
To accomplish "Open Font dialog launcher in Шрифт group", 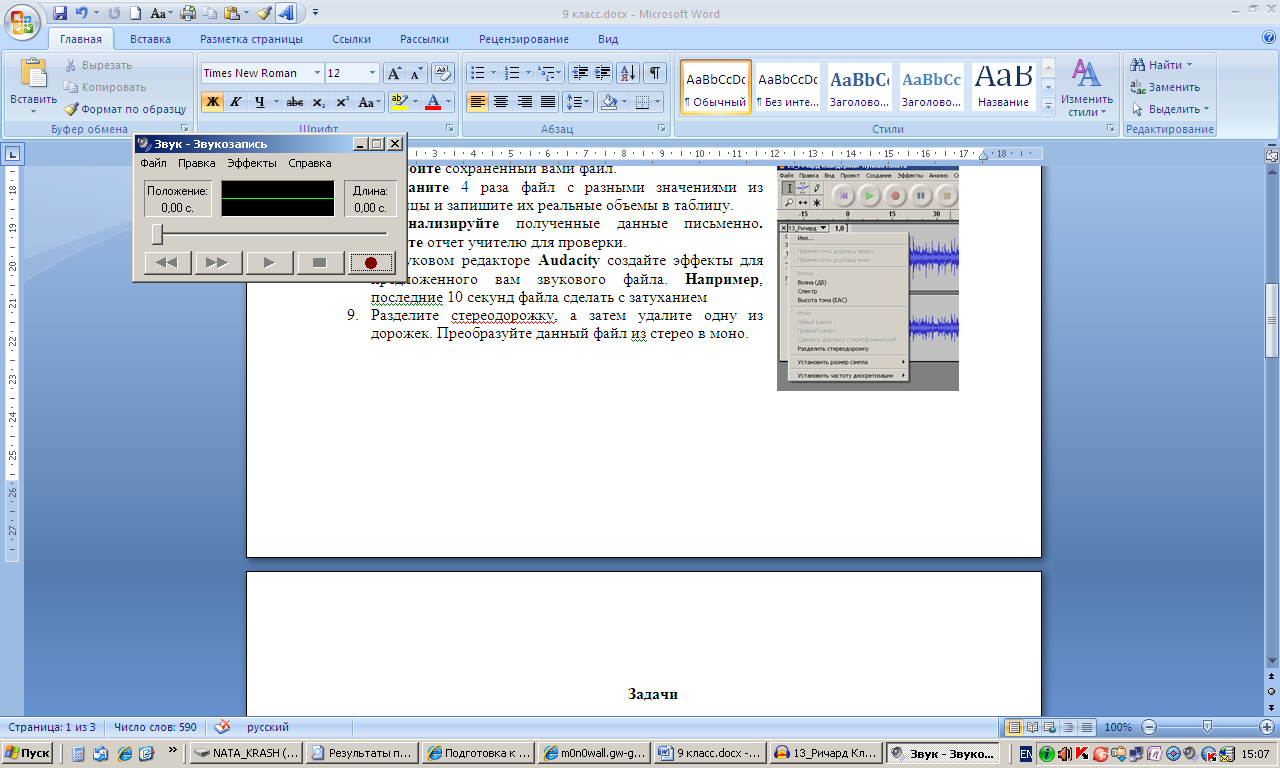I will tap(447, 129).
